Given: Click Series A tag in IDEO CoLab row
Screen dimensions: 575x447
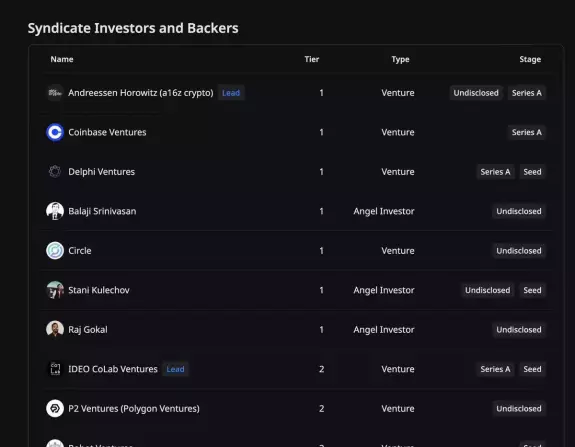Looking at the screenshot, I should (495, 369).
